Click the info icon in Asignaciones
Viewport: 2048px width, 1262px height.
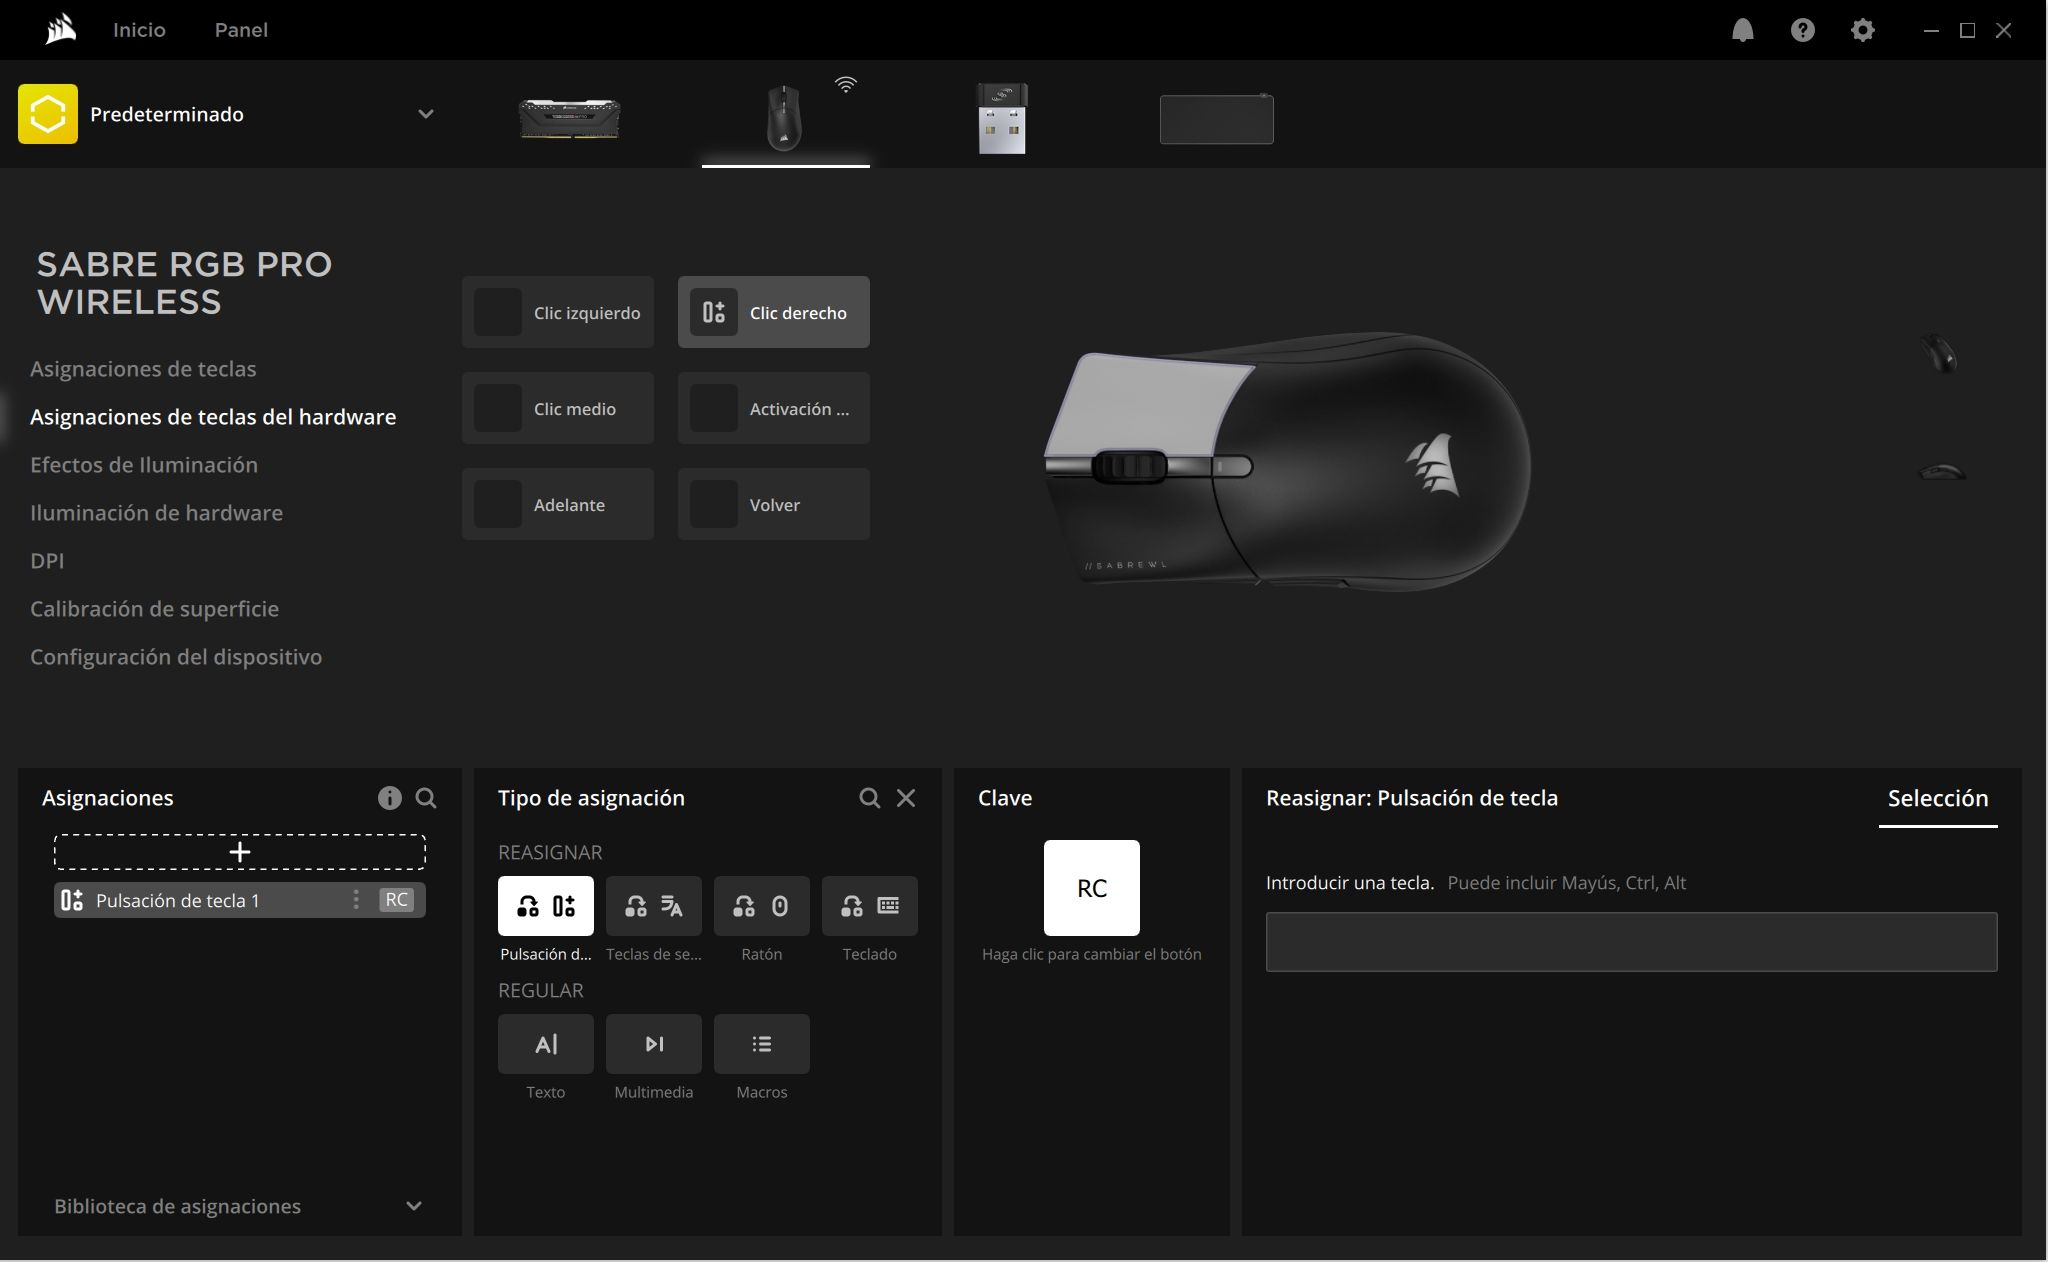(390, 798)
